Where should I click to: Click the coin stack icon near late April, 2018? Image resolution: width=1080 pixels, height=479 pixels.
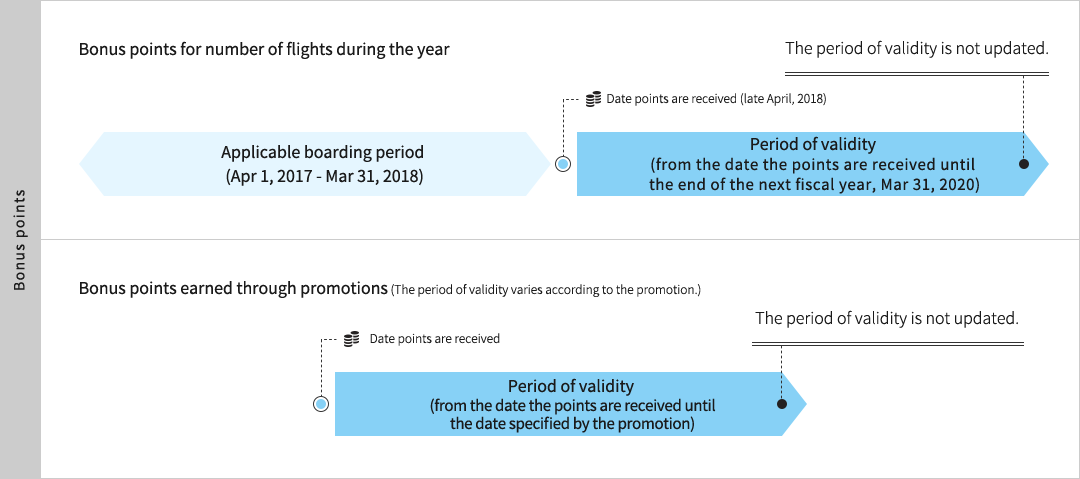coord(593,99)
